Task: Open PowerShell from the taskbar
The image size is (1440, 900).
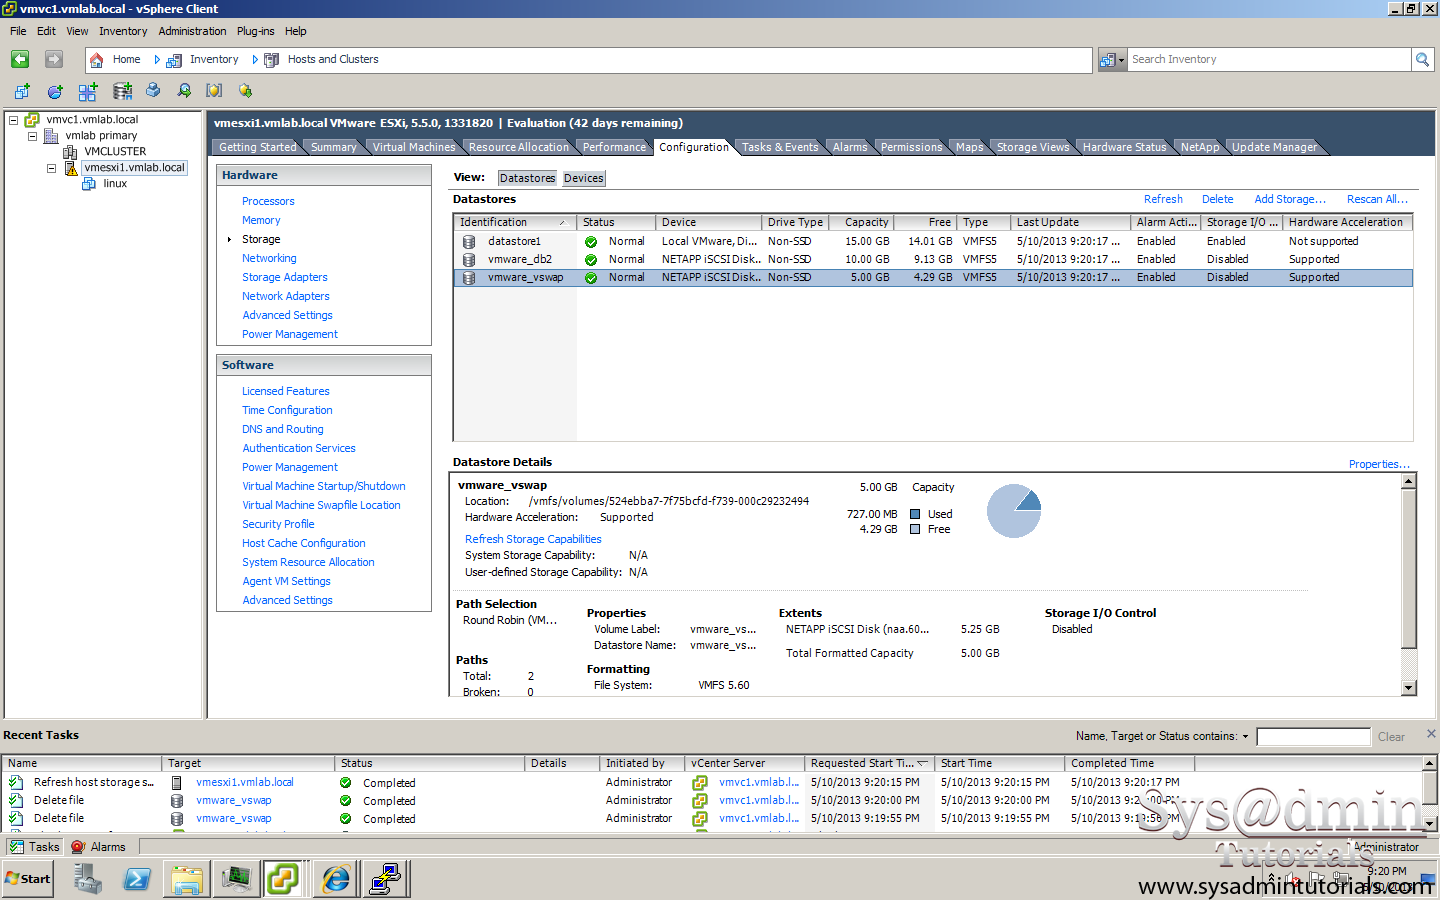Action: pyautogui.click(x=137, y=879)
